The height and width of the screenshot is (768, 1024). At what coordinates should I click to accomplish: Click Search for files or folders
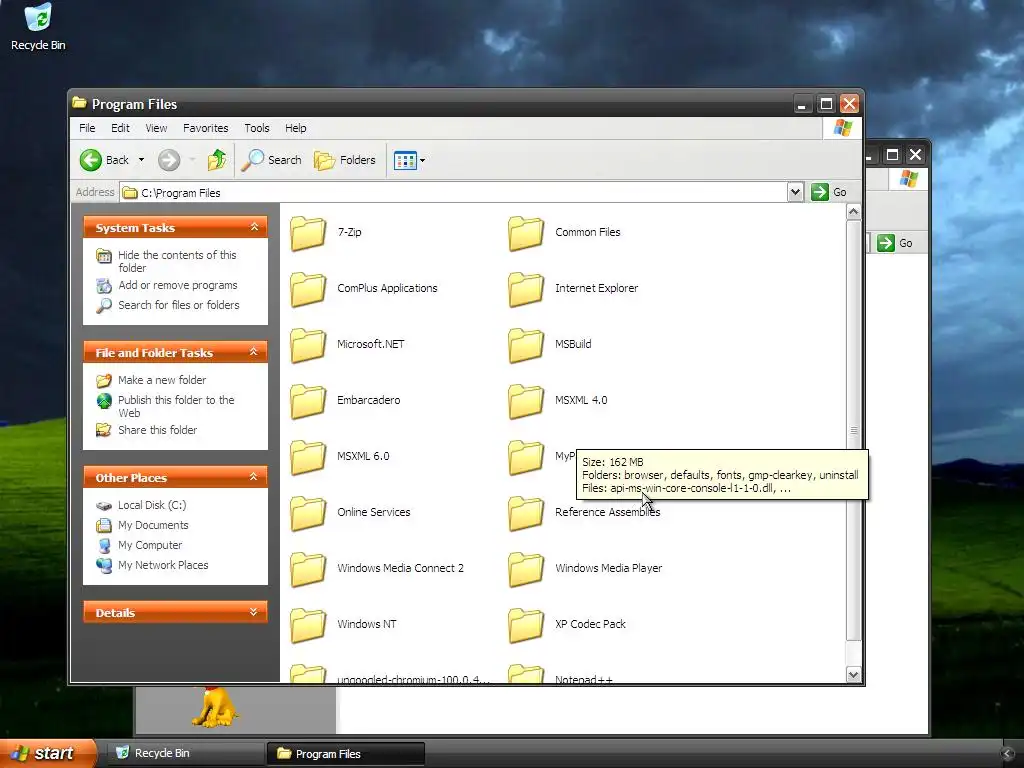(178, 305)
